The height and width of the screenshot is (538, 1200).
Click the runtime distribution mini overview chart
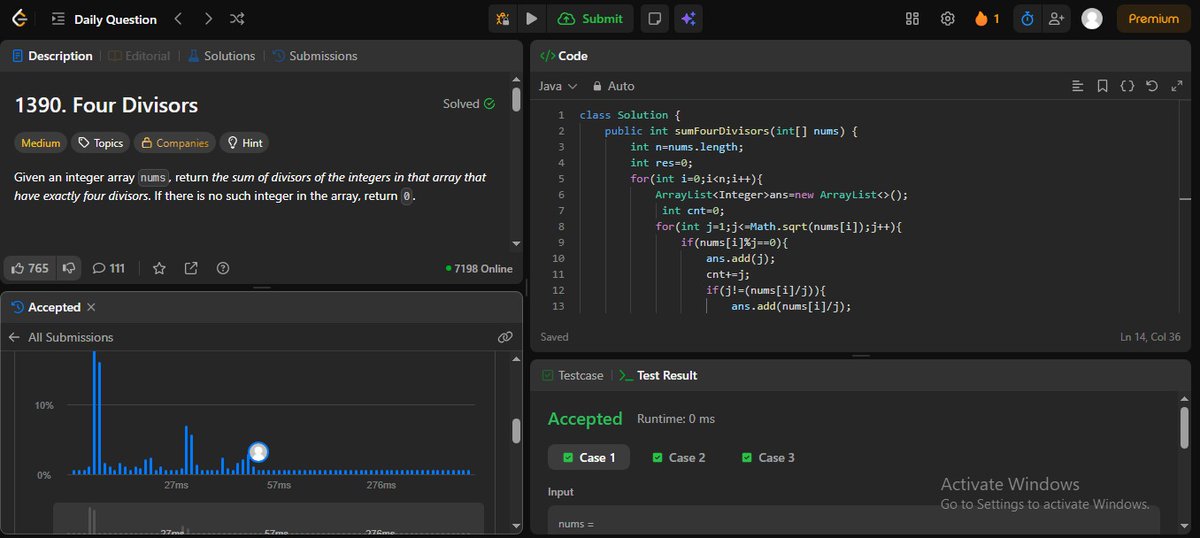(x=268, y=519)
